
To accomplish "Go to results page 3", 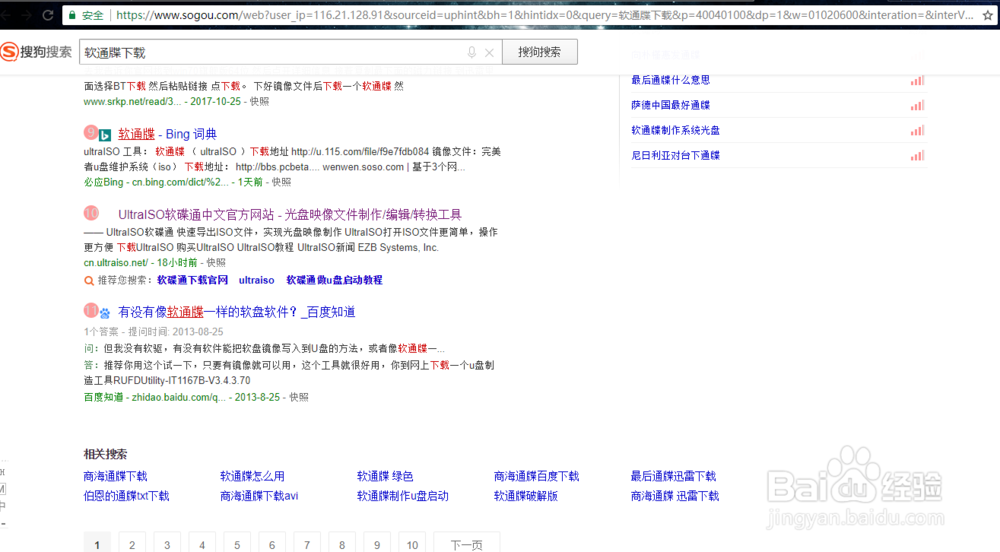I will pos(167,544).
